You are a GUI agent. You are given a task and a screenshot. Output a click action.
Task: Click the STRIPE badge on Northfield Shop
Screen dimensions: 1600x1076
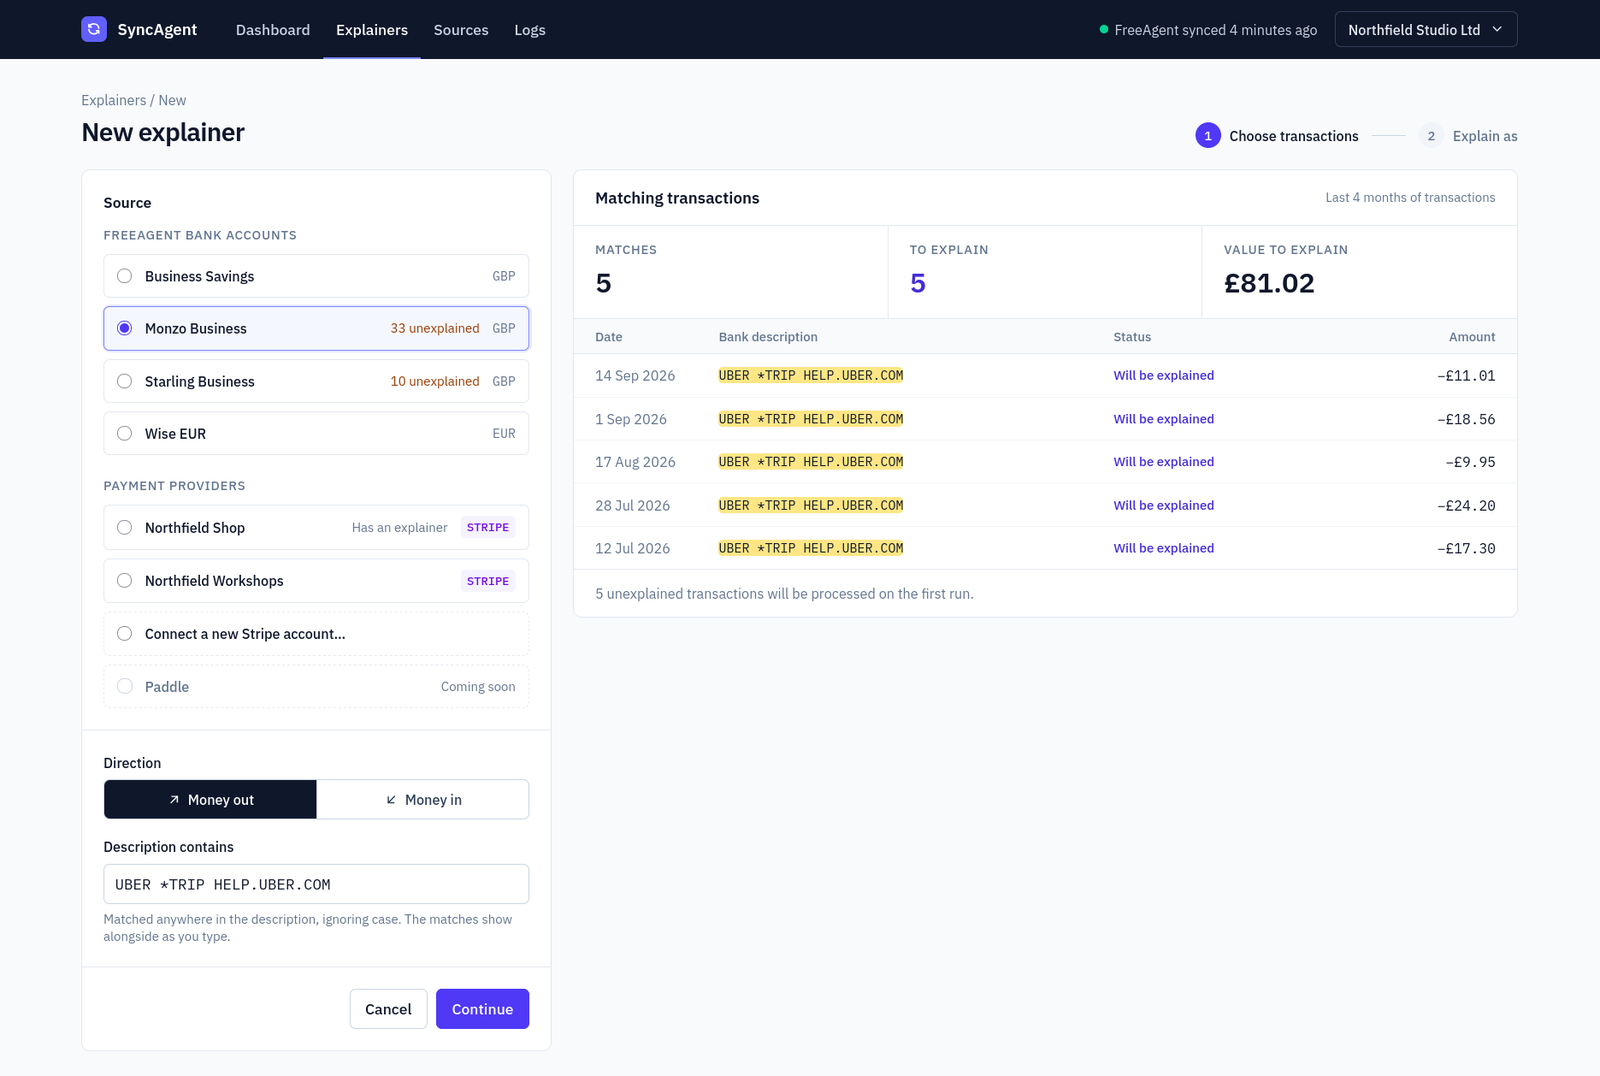pyautogui.click(x=488, y=527)
